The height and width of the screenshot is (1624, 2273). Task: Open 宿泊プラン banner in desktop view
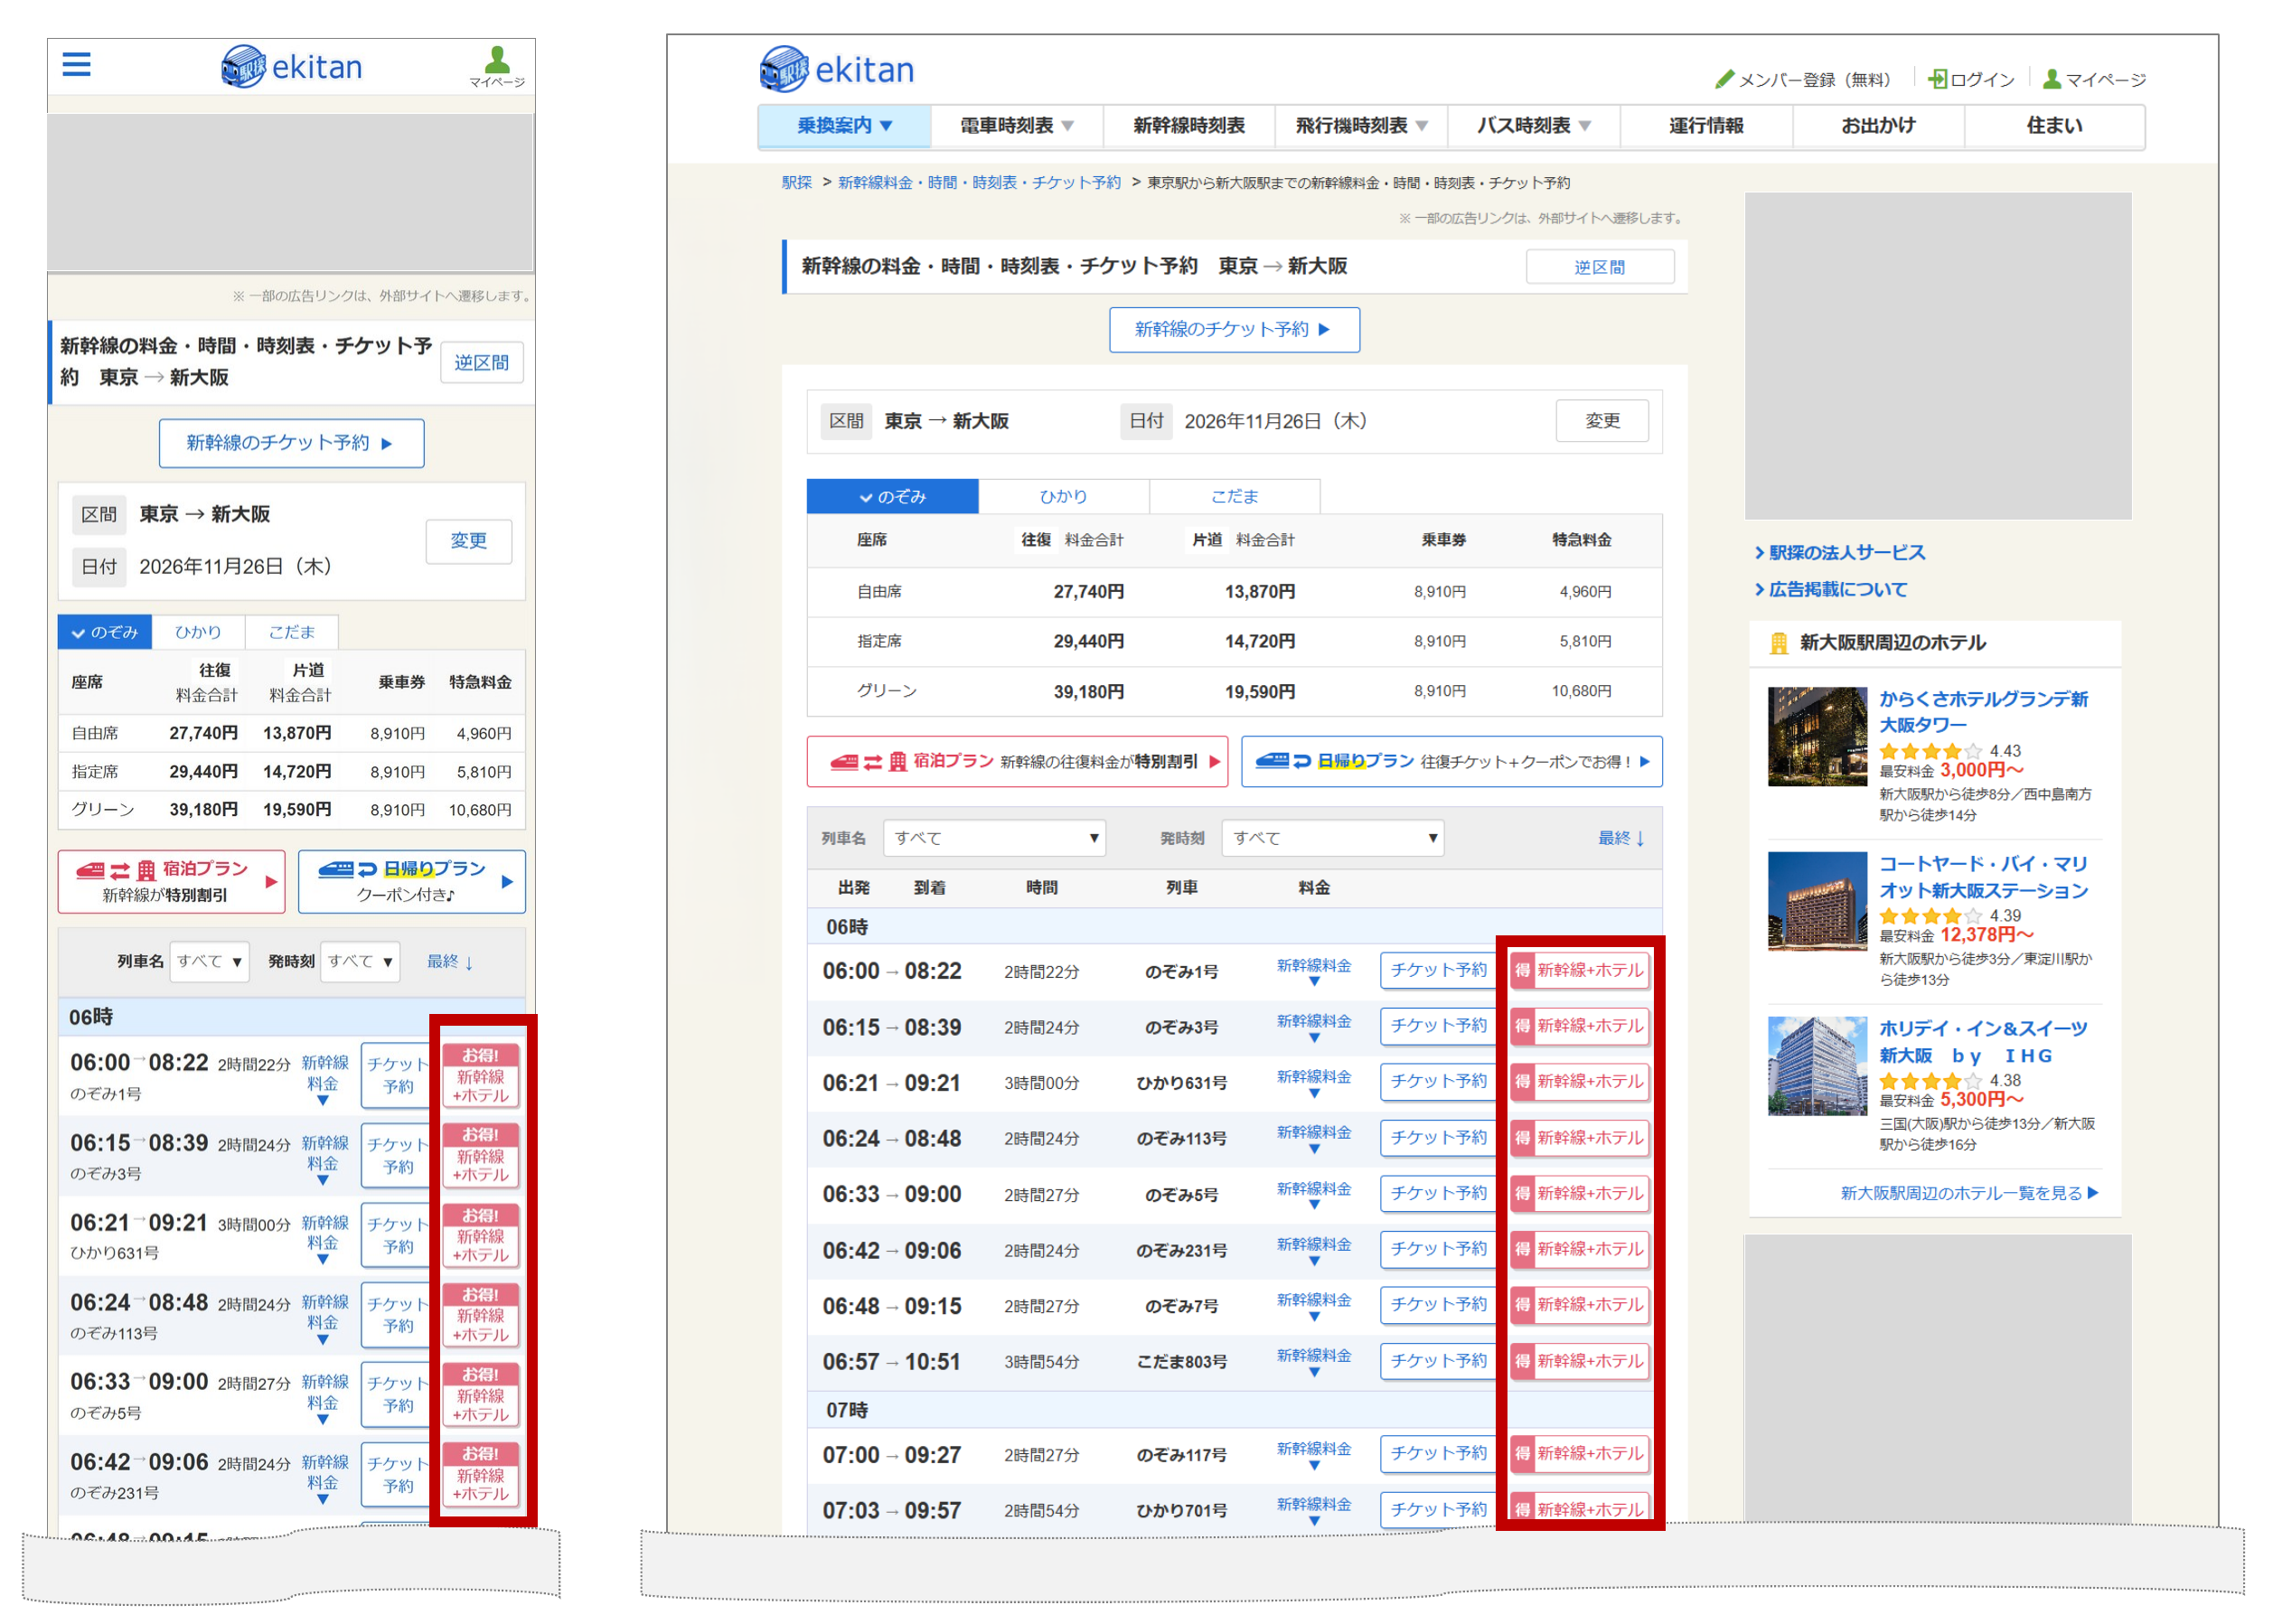click(x=1017, y=762)
